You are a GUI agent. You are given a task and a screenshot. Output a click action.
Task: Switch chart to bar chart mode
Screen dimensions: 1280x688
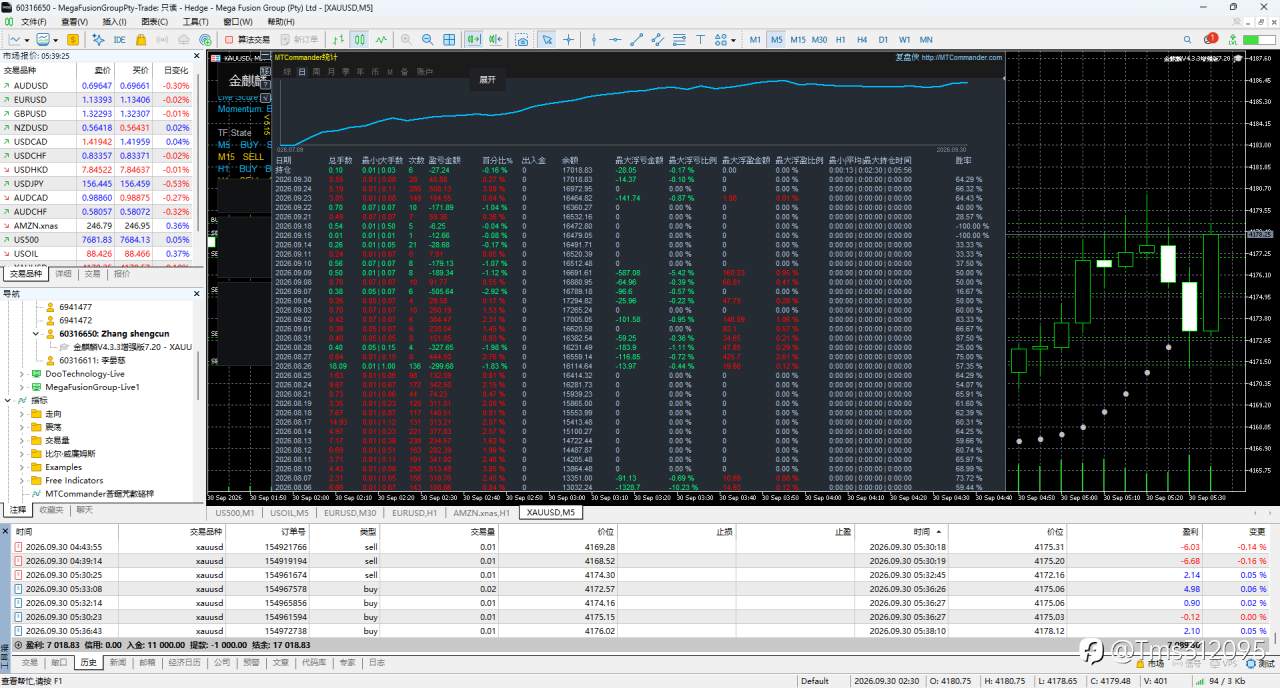coord(337,40)
